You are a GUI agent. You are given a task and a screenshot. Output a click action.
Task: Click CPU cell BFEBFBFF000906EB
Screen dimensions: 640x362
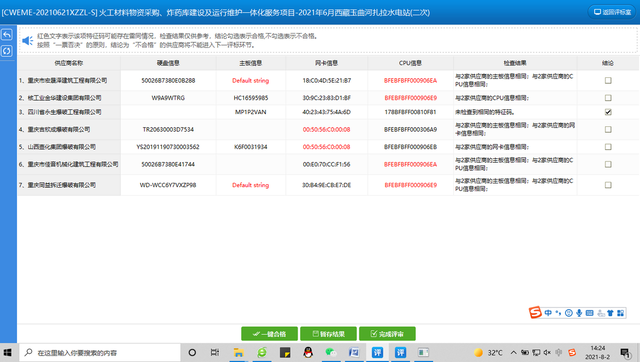(410, 147)
